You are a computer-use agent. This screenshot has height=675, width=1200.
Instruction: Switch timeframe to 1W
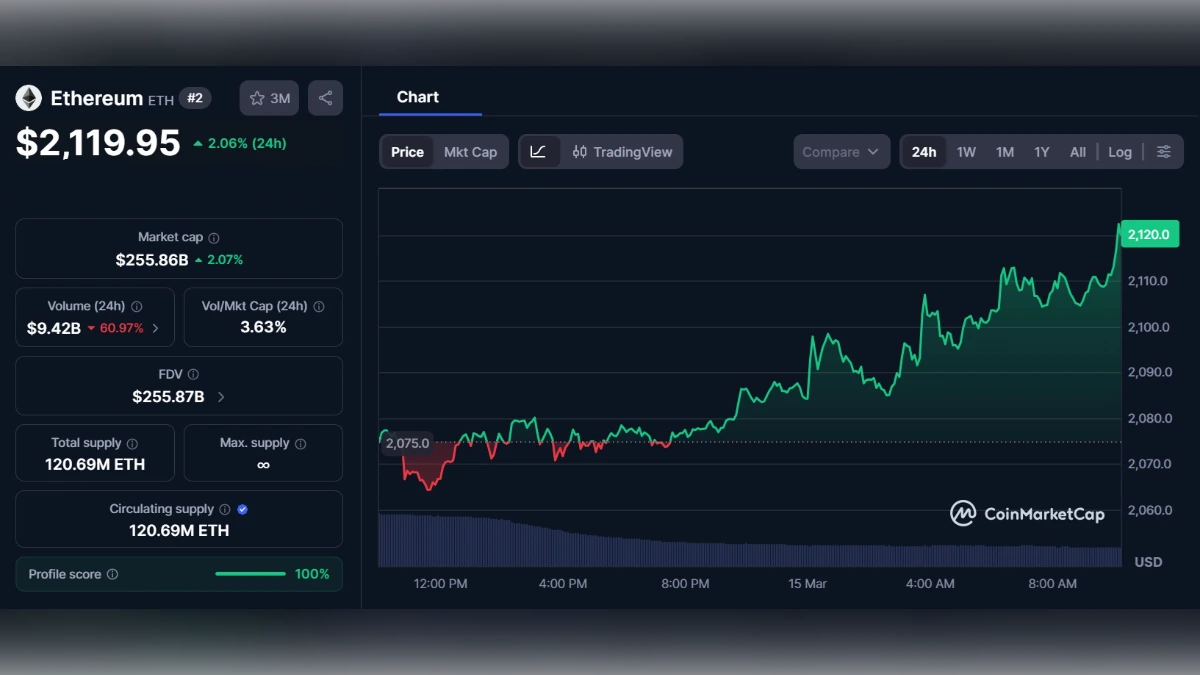pos(966,151)
